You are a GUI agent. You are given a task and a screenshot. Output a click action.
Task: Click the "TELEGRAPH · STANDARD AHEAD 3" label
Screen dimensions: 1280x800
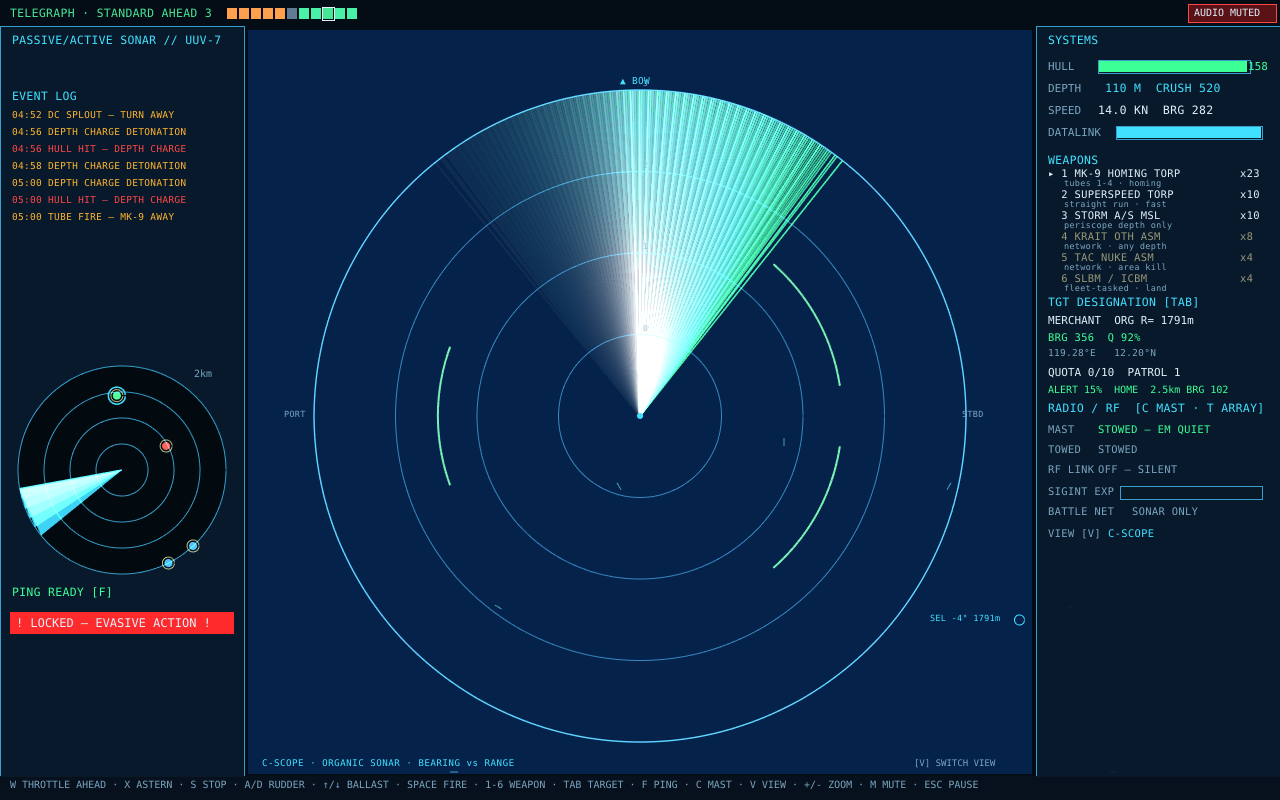click(x=111, y=14)
